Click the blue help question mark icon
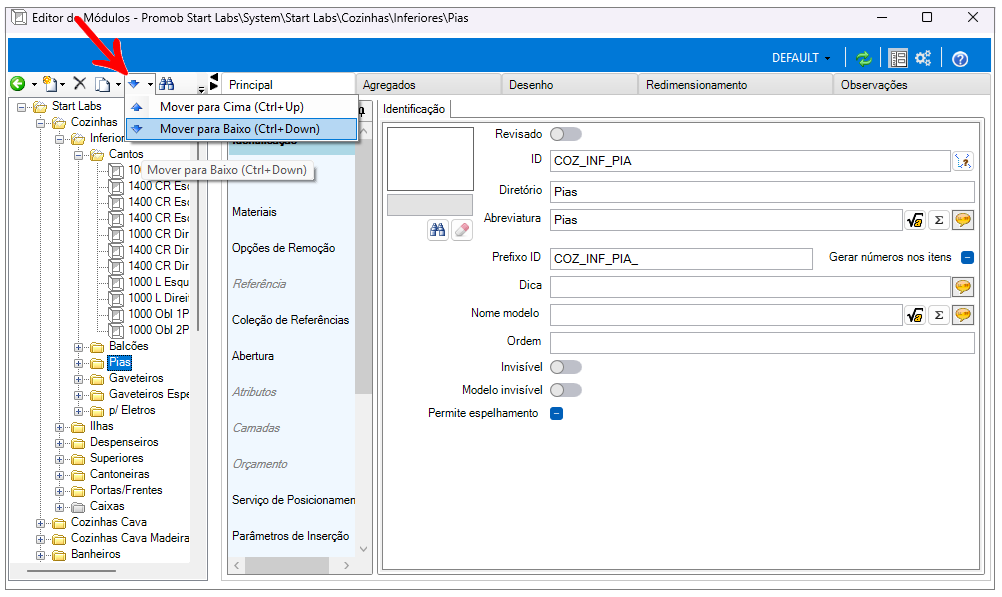The width and height of the screenshot is (1002, 597). click(960, 58)
